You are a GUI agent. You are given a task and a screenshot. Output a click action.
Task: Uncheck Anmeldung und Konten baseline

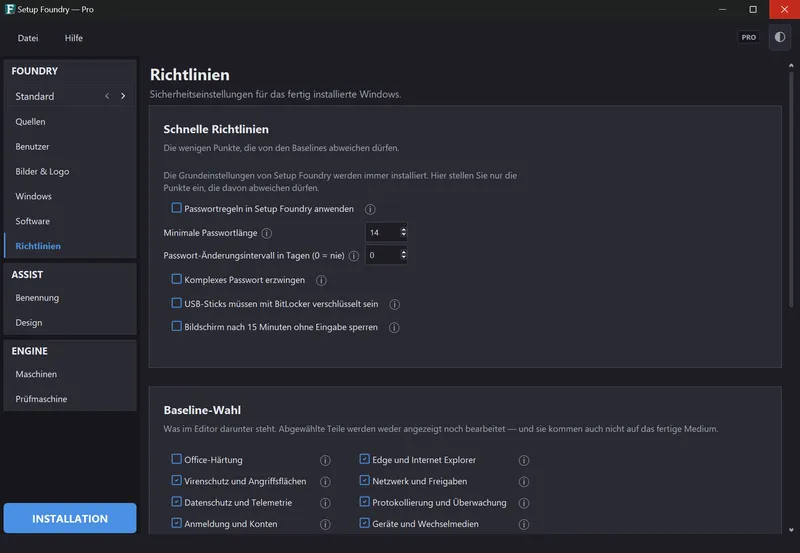pos(177,523)
